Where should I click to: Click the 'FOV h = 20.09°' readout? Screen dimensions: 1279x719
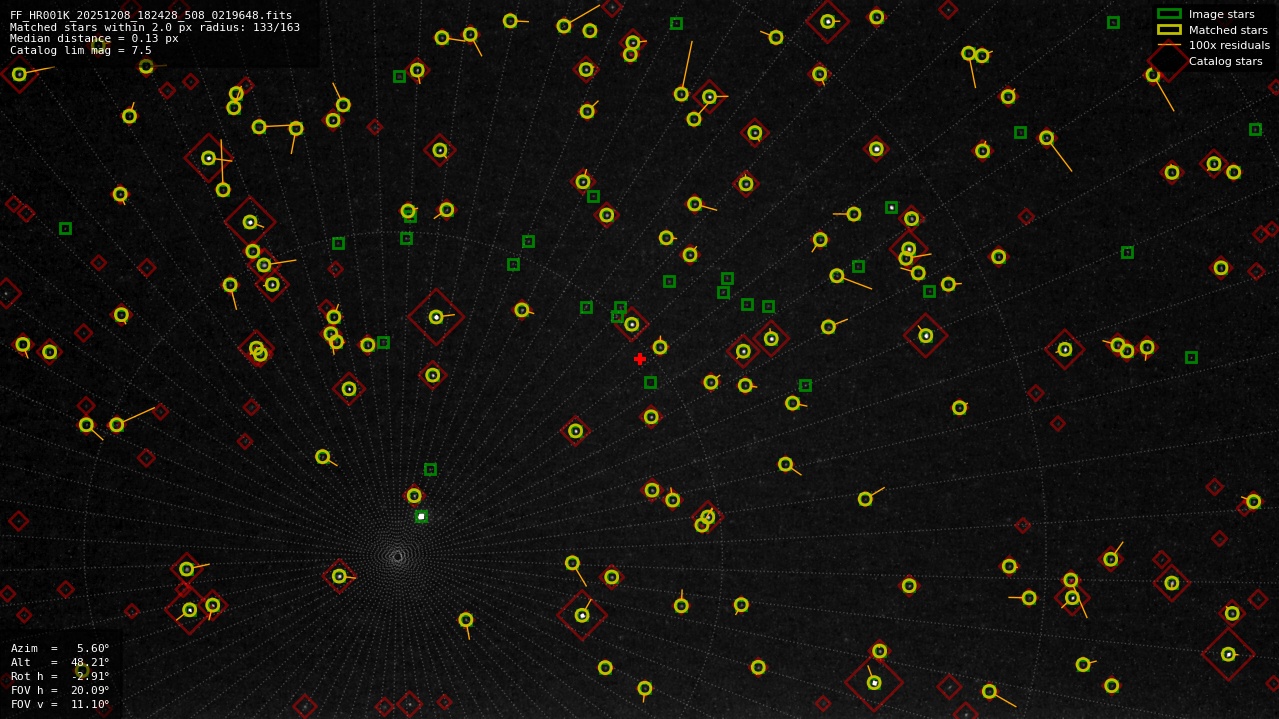[60, 690]
